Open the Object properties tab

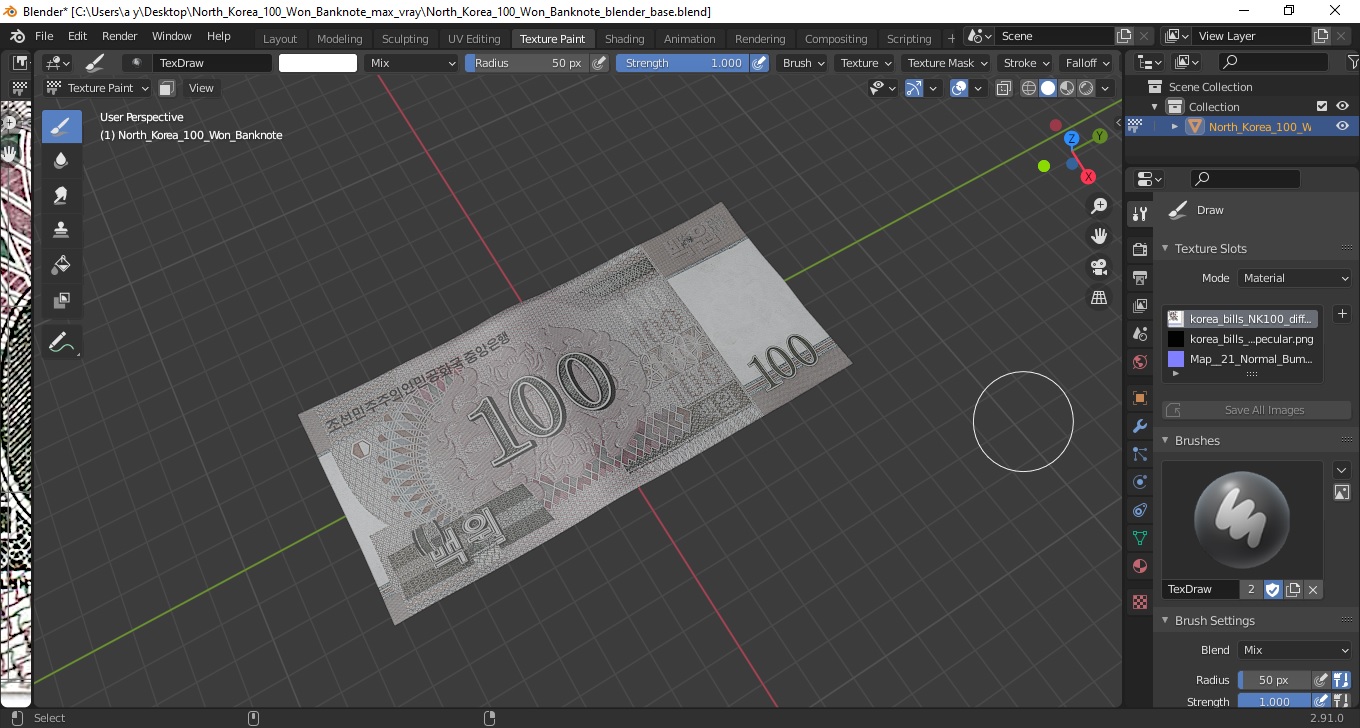(x=1139, y=398)
